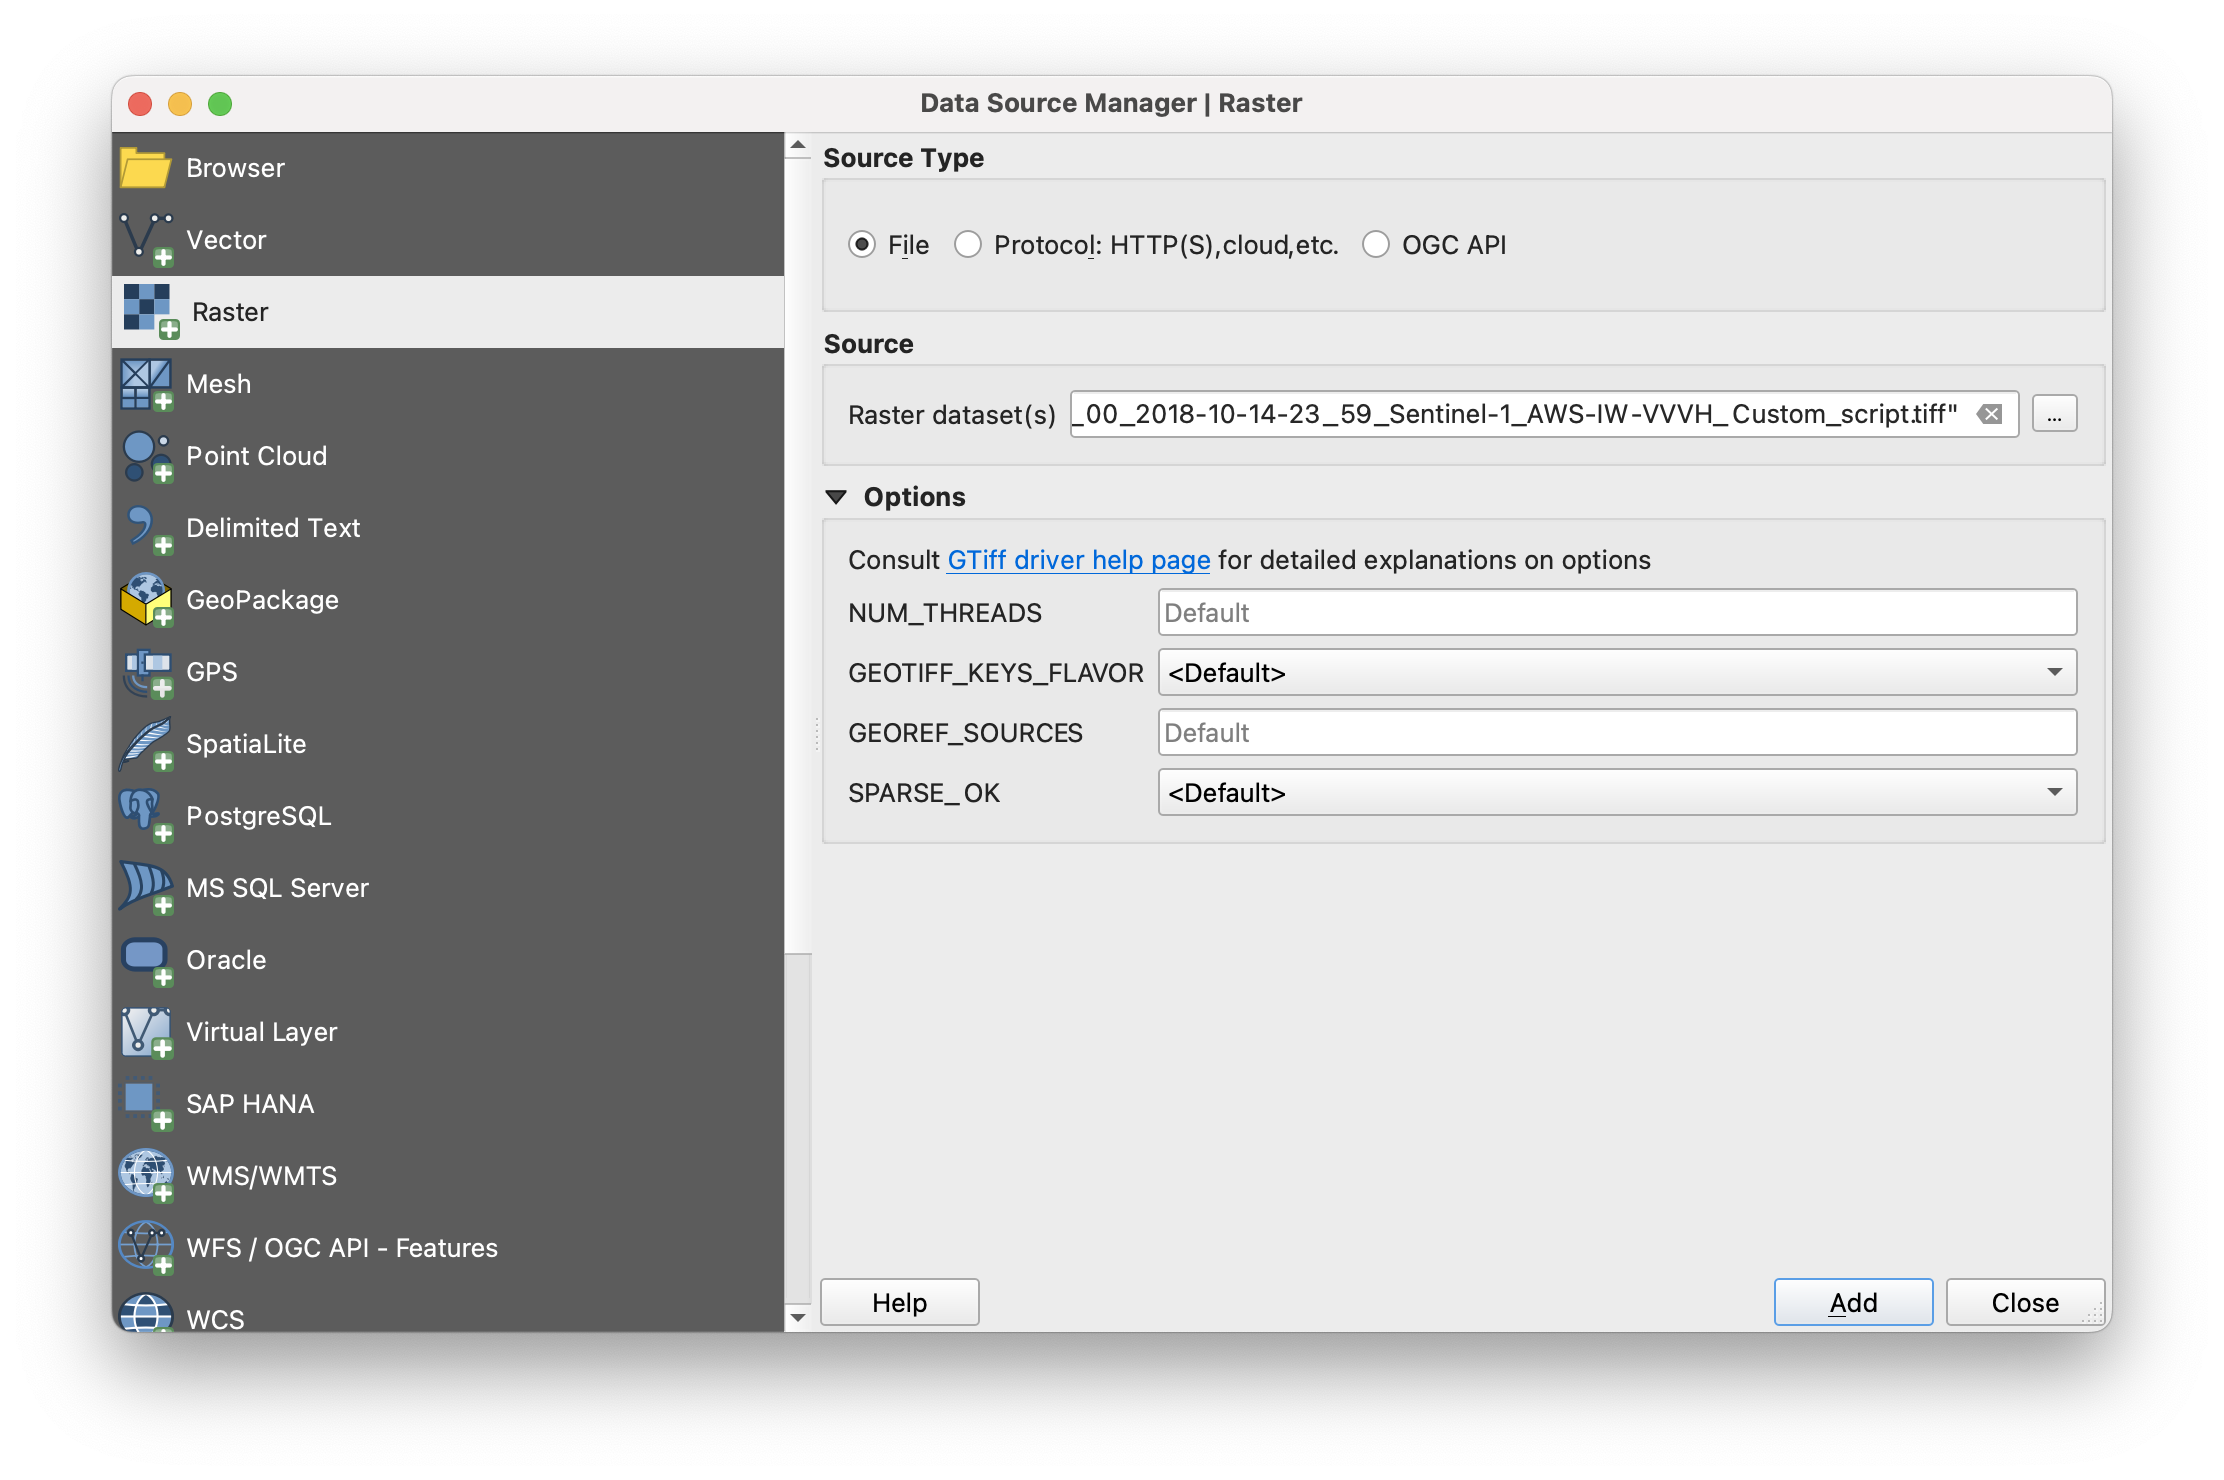Browse for raster dataset with ... button
Image resolution: width=2224 pixels, height=1480 pixels.
tap(2054, 414)
